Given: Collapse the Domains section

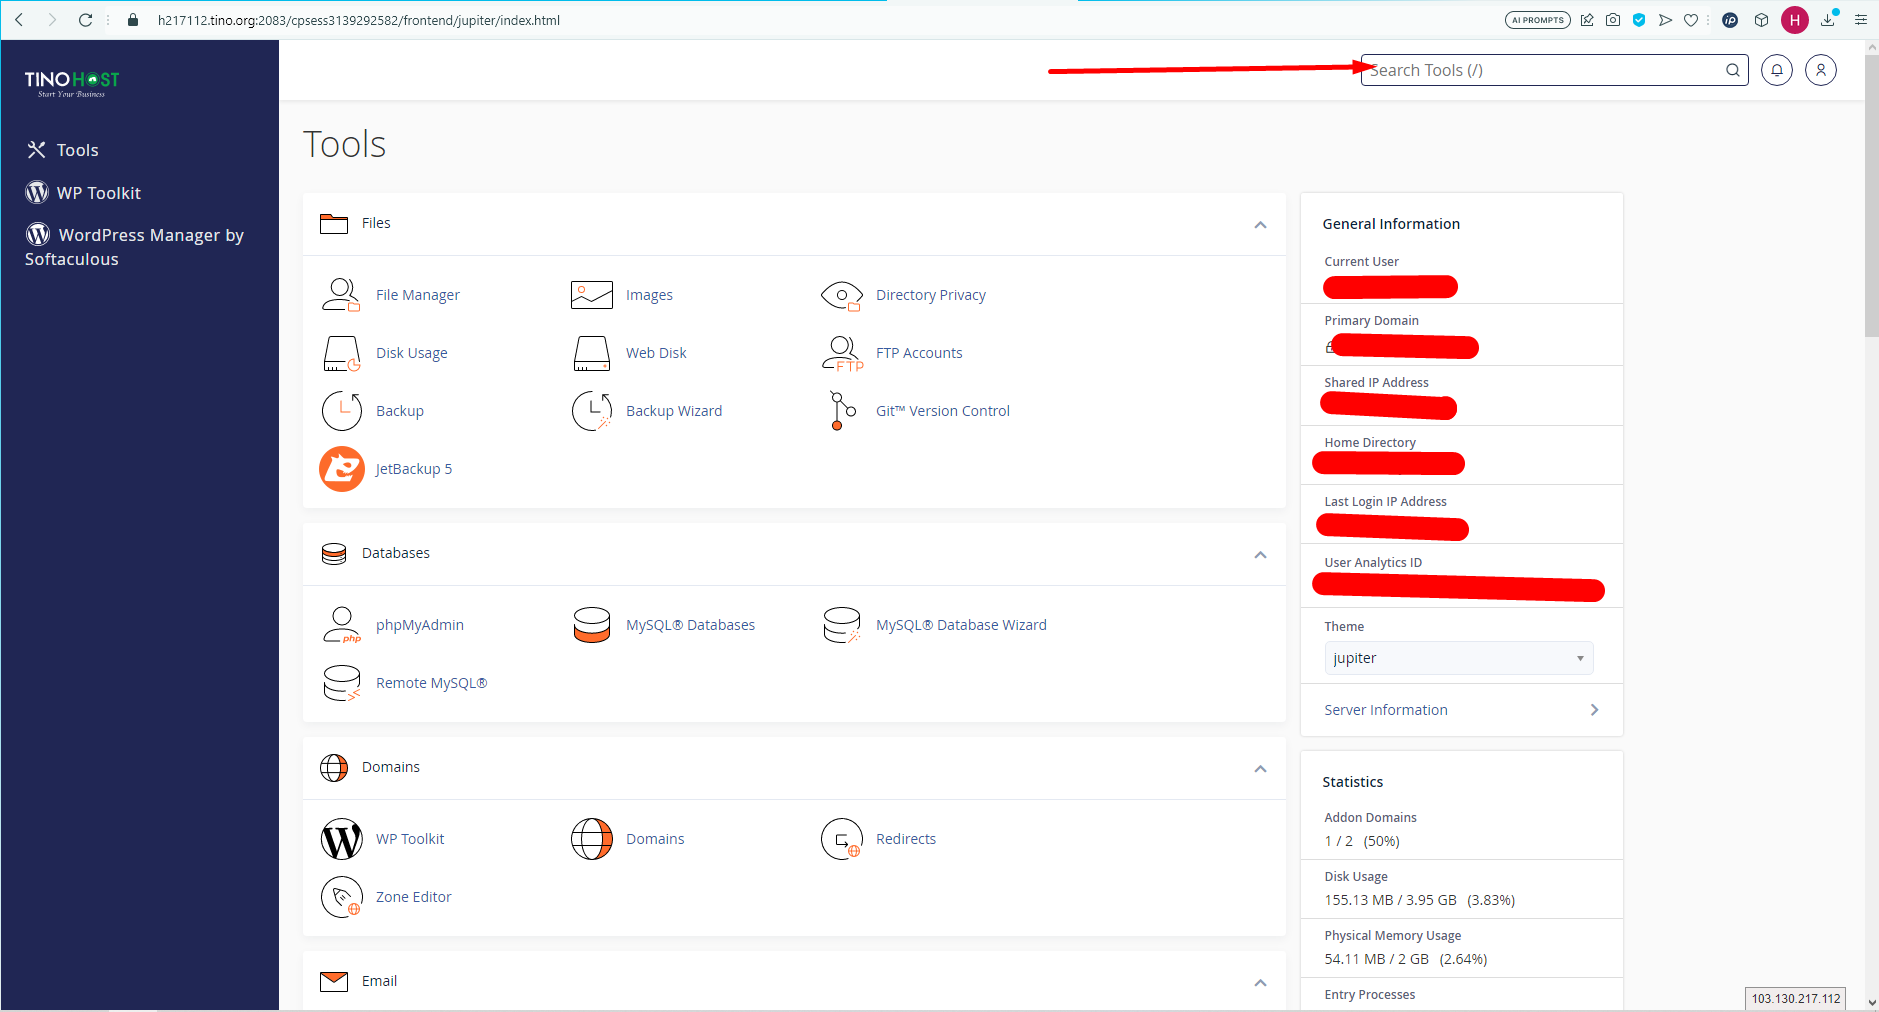Looking at the screenshot, I should (1260, 769).
